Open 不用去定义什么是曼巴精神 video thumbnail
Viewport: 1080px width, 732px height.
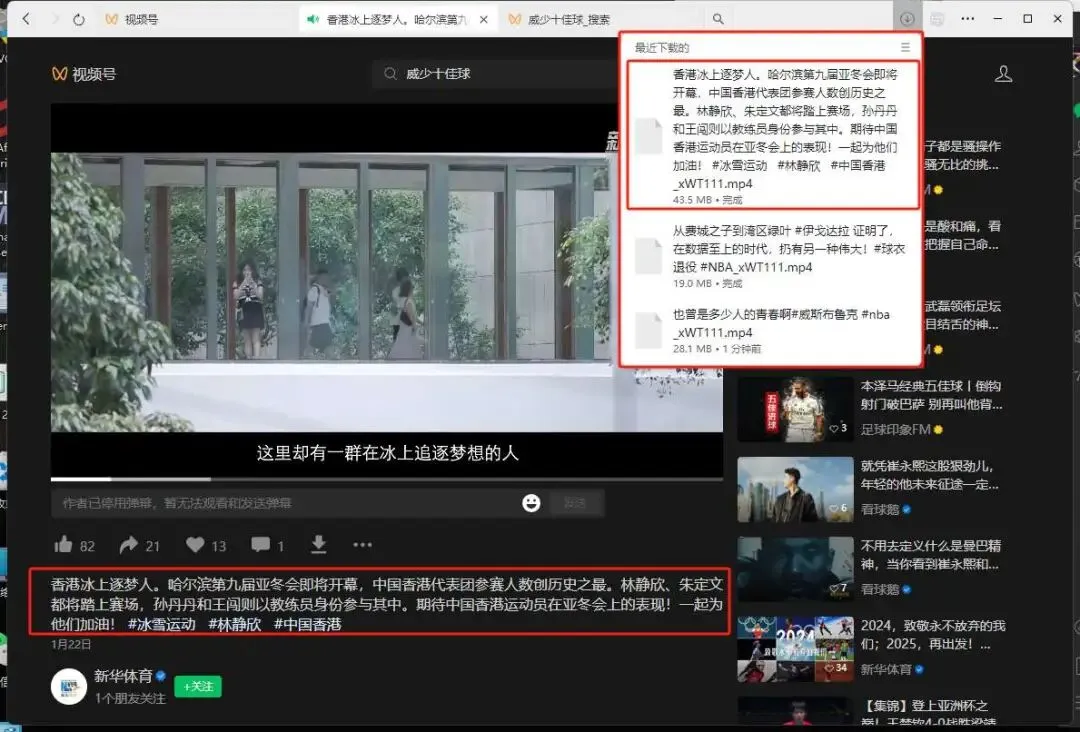pyautogui.click(x=795, y=569)
